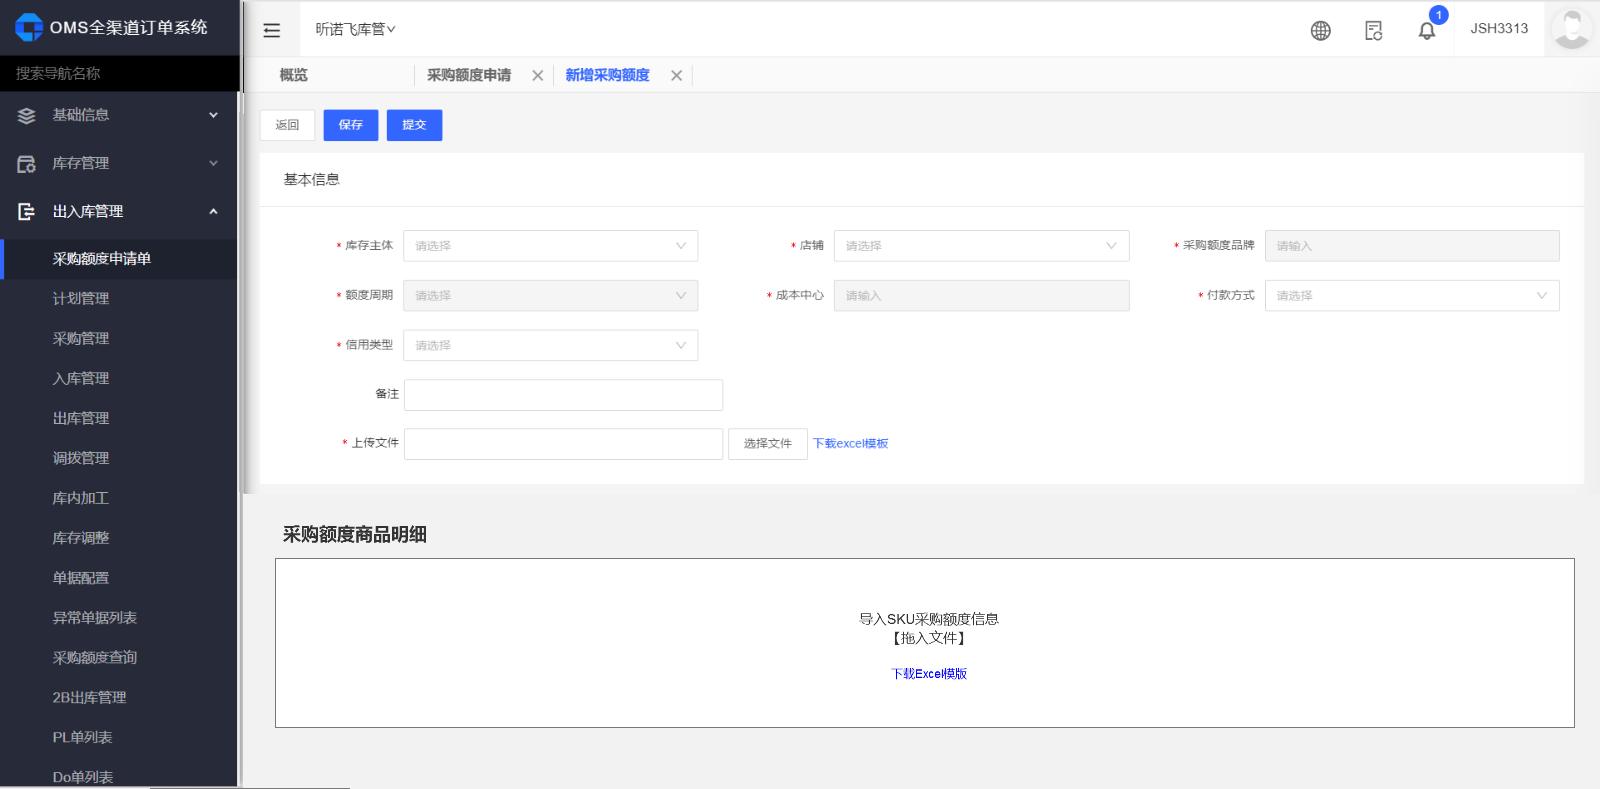Click 下载Excel模版 link in SKU import area

(929, 674)
